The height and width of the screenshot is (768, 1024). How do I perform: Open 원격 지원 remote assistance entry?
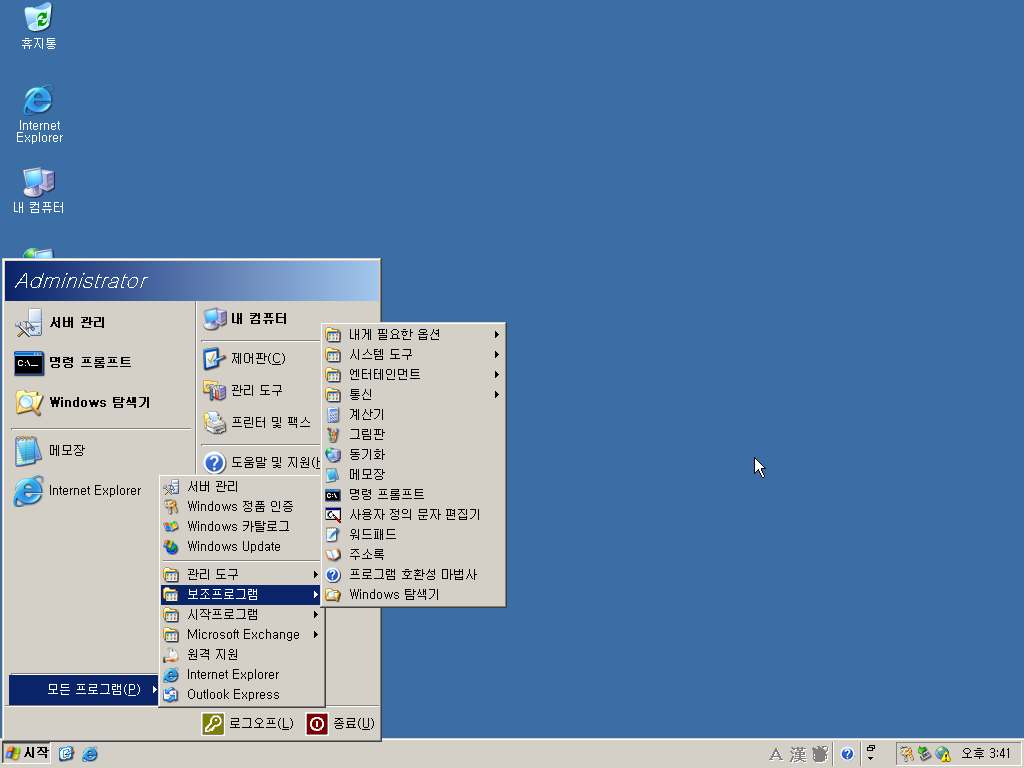242,654
